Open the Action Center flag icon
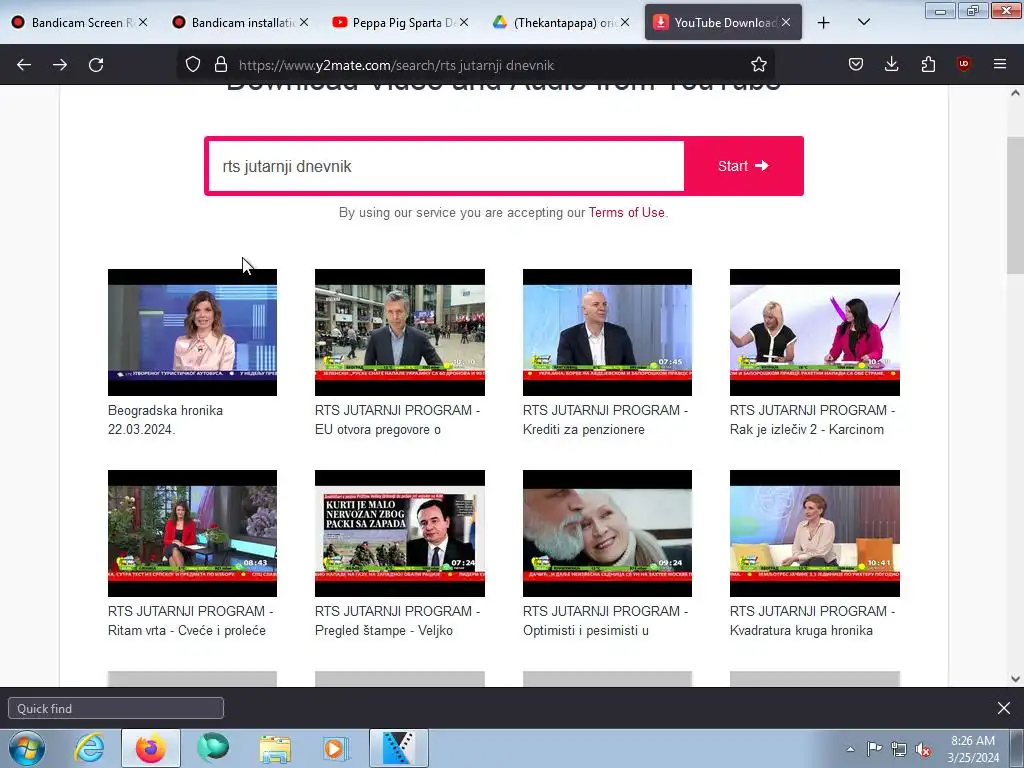The height and width of the screenshot is (768, 1024). (x=874, y=749)
